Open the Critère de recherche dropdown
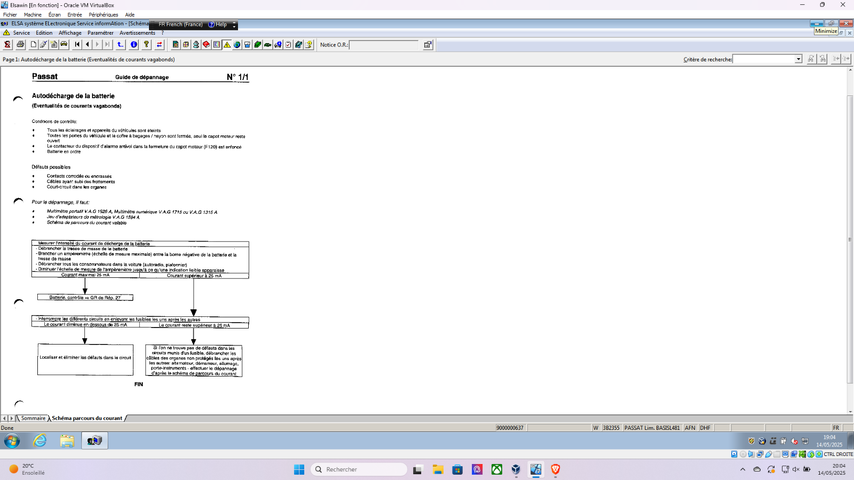The height and width of the screenshot is (480, 854). pyautogui.click(x=798, y=59)
